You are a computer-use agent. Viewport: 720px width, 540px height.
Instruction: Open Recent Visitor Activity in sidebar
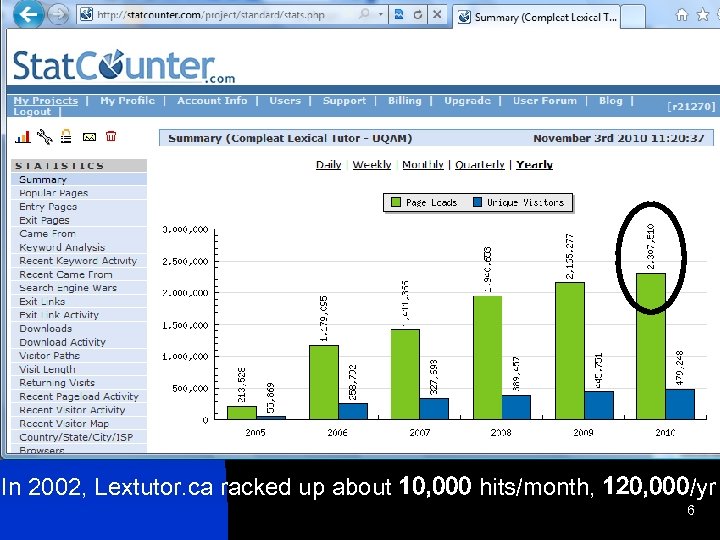click(79, 410)
